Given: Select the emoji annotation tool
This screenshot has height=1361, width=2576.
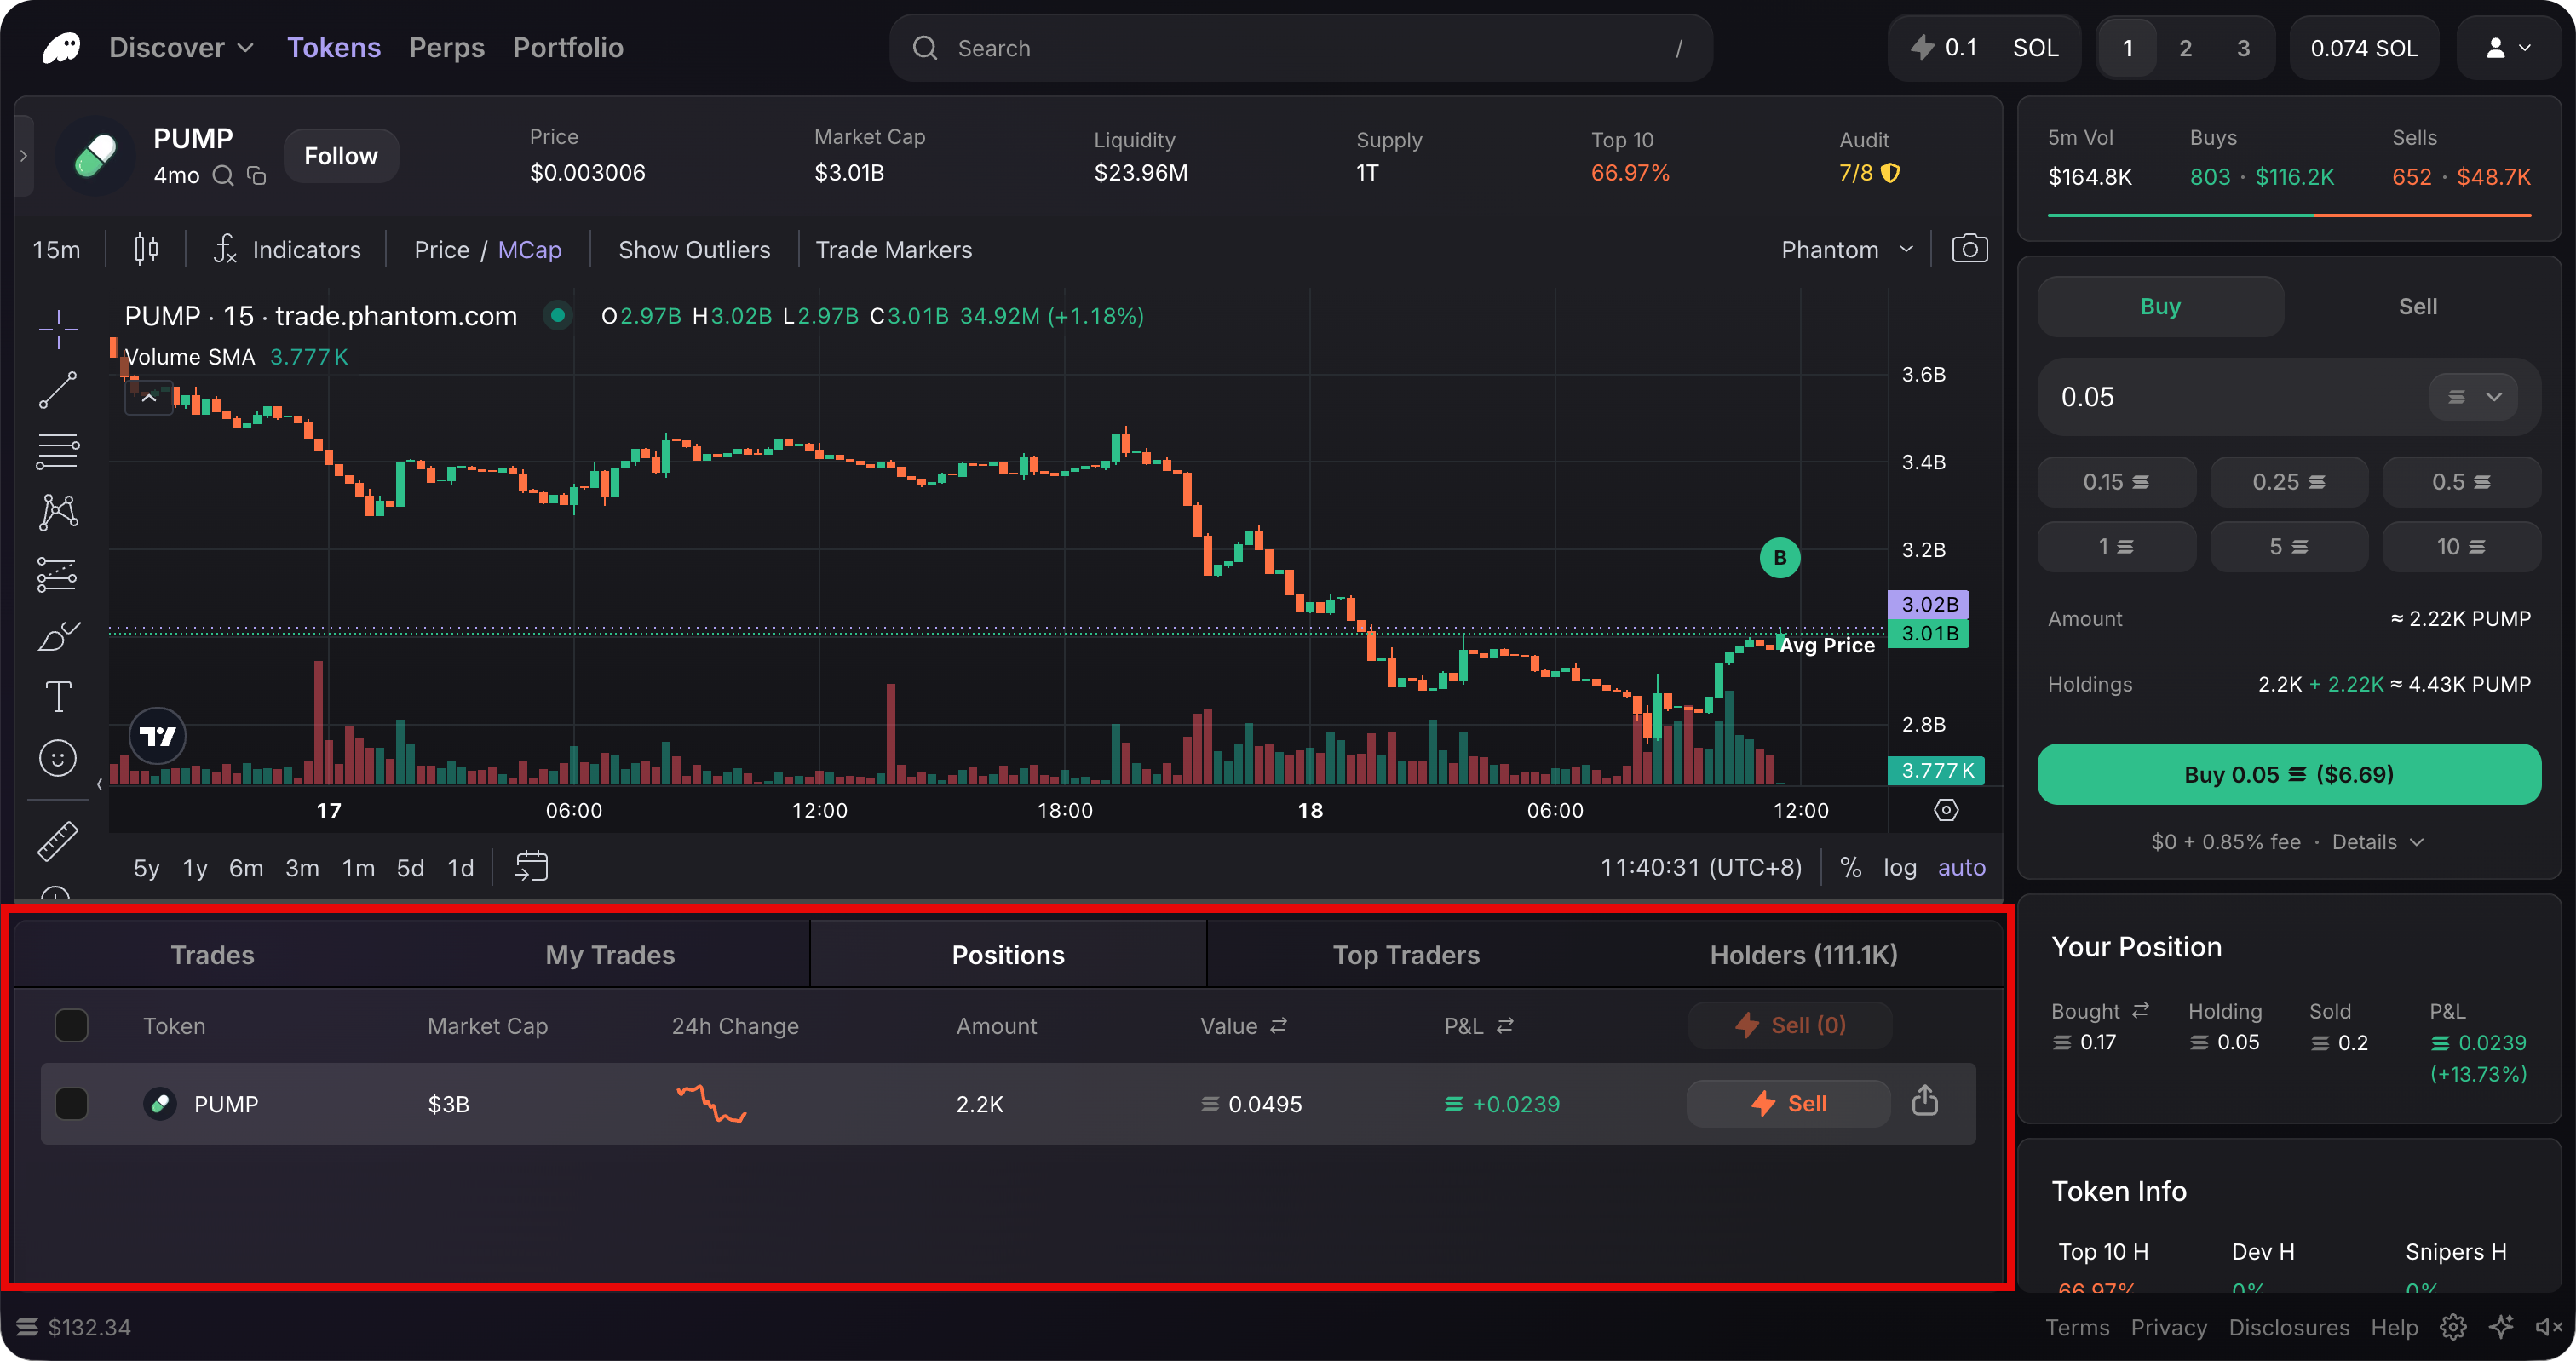Looking at the screenshot, I should (x=58, y=758).
